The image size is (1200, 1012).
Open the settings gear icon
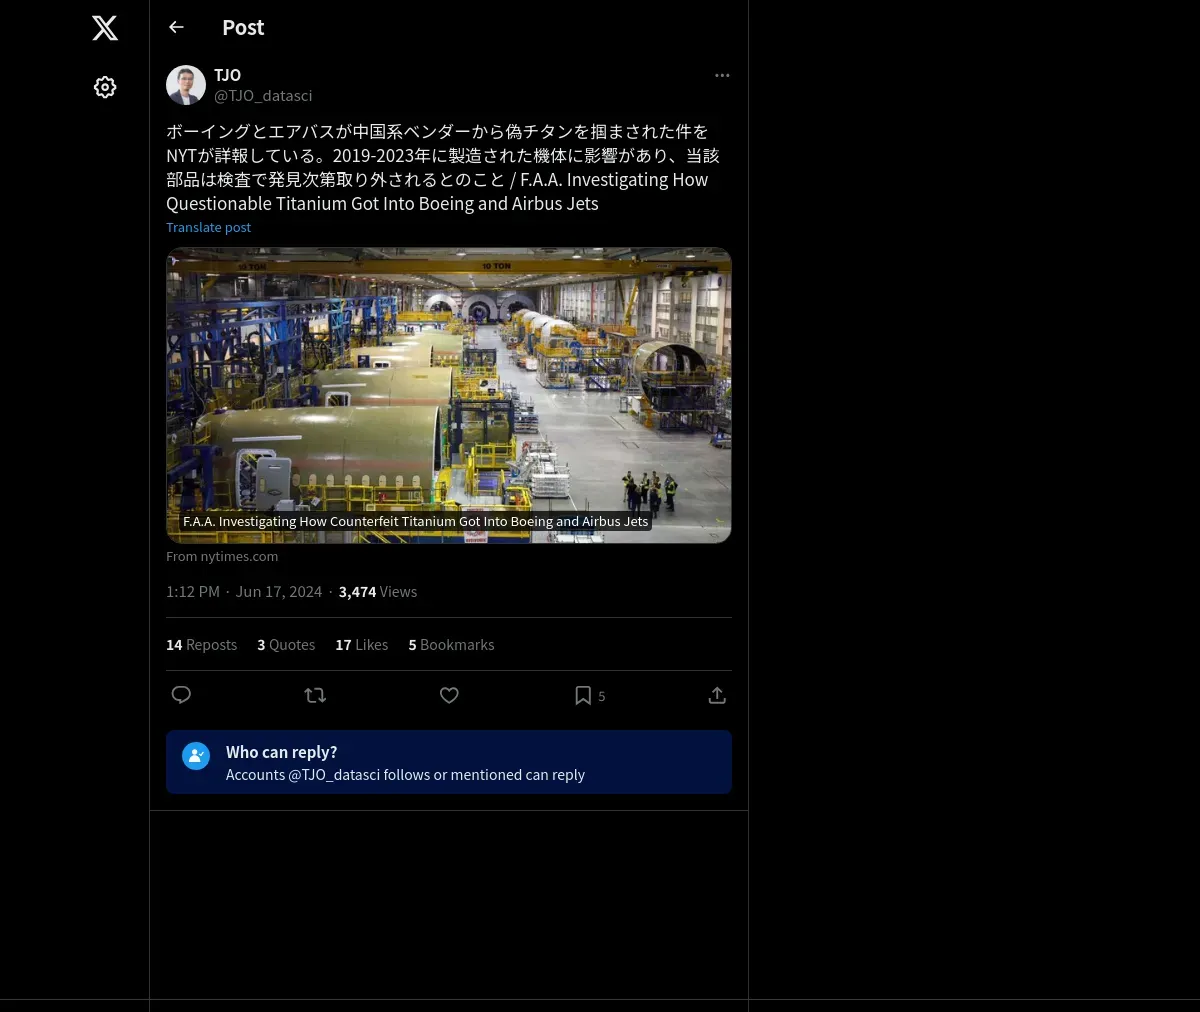(105, 87)
